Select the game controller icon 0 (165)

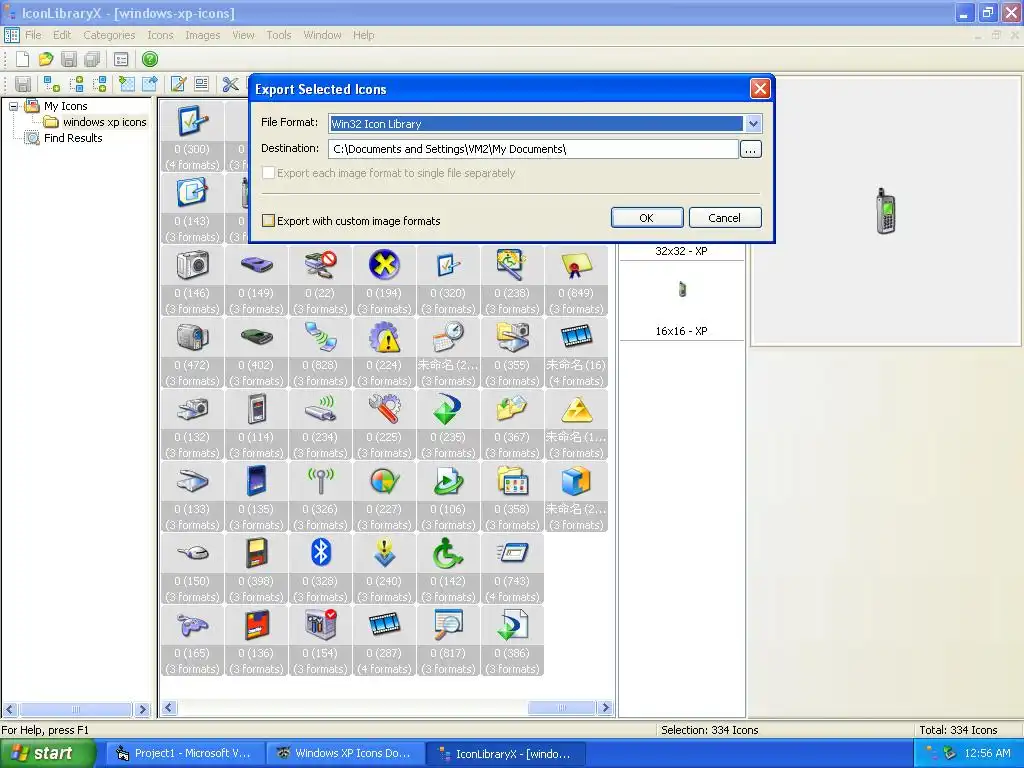(x=193, y=641)
